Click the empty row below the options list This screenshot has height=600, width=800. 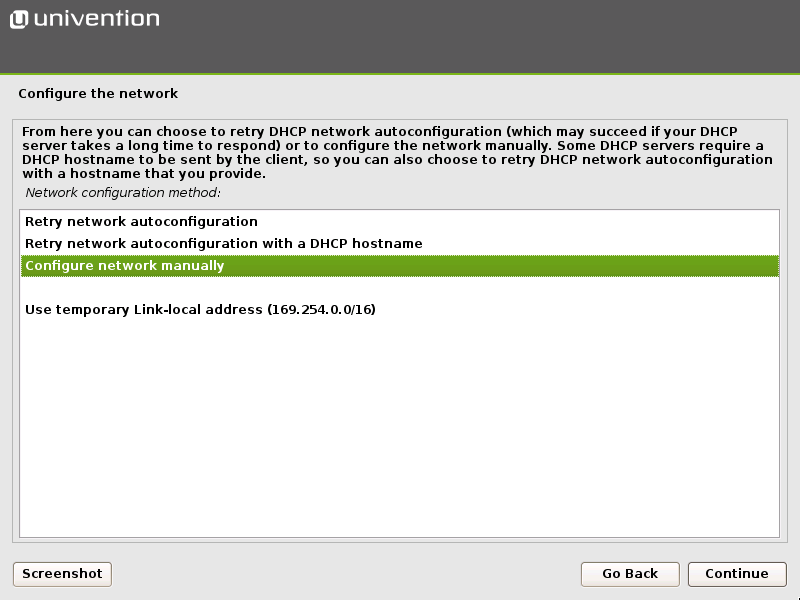coord(400,287)
